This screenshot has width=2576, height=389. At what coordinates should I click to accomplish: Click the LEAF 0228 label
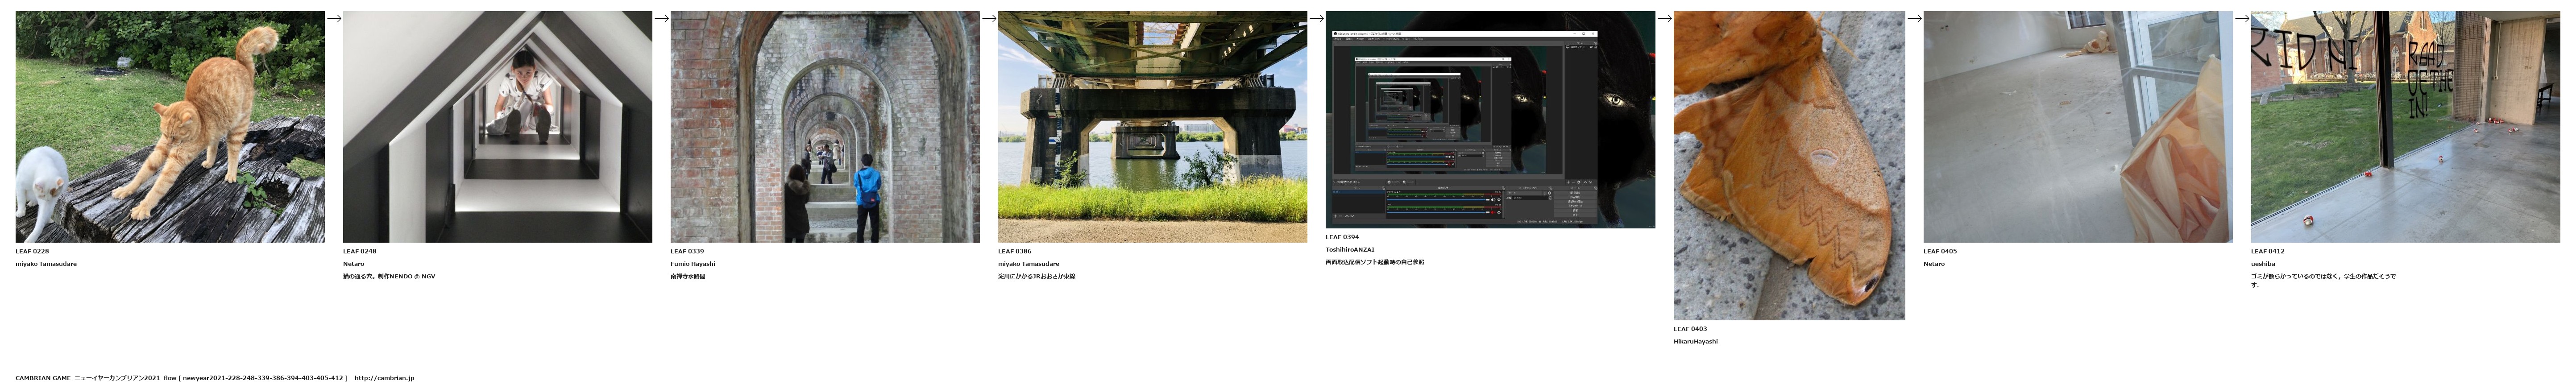click(x=32, y=252)
